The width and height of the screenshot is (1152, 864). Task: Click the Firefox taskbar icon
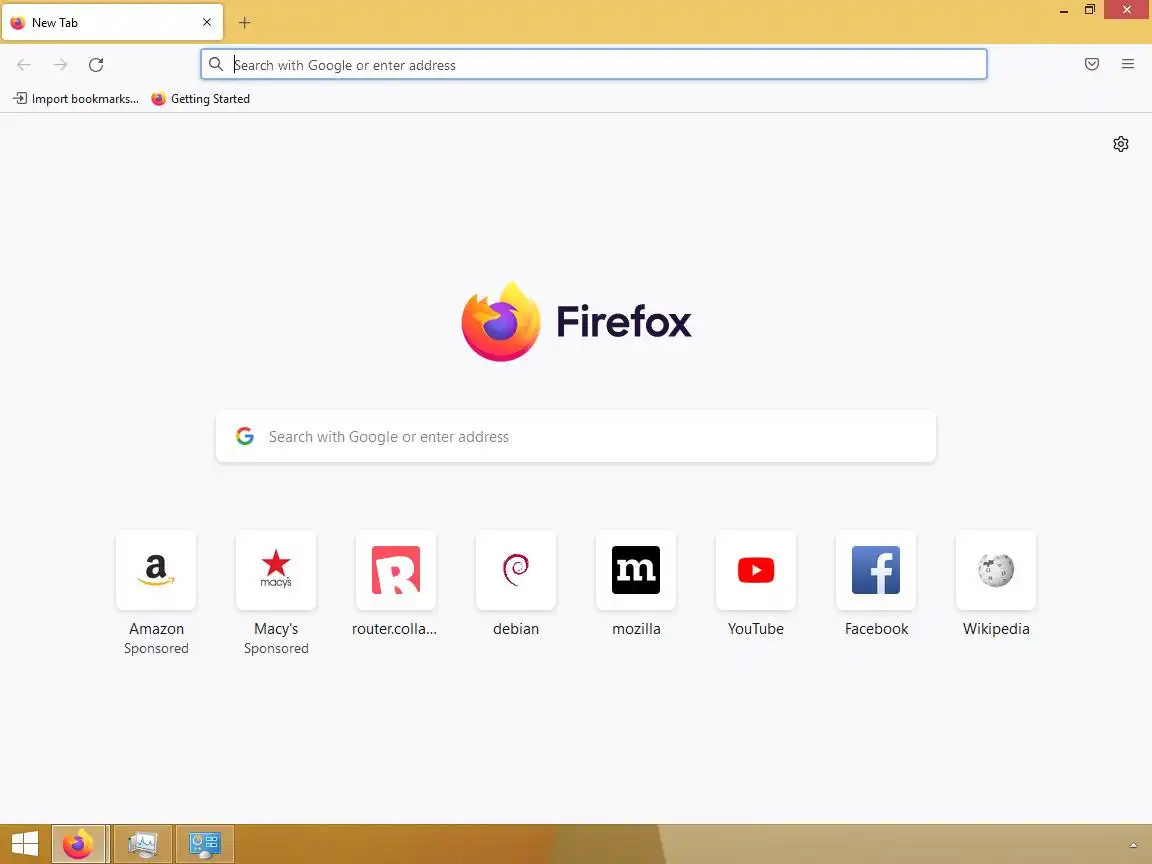79,844
